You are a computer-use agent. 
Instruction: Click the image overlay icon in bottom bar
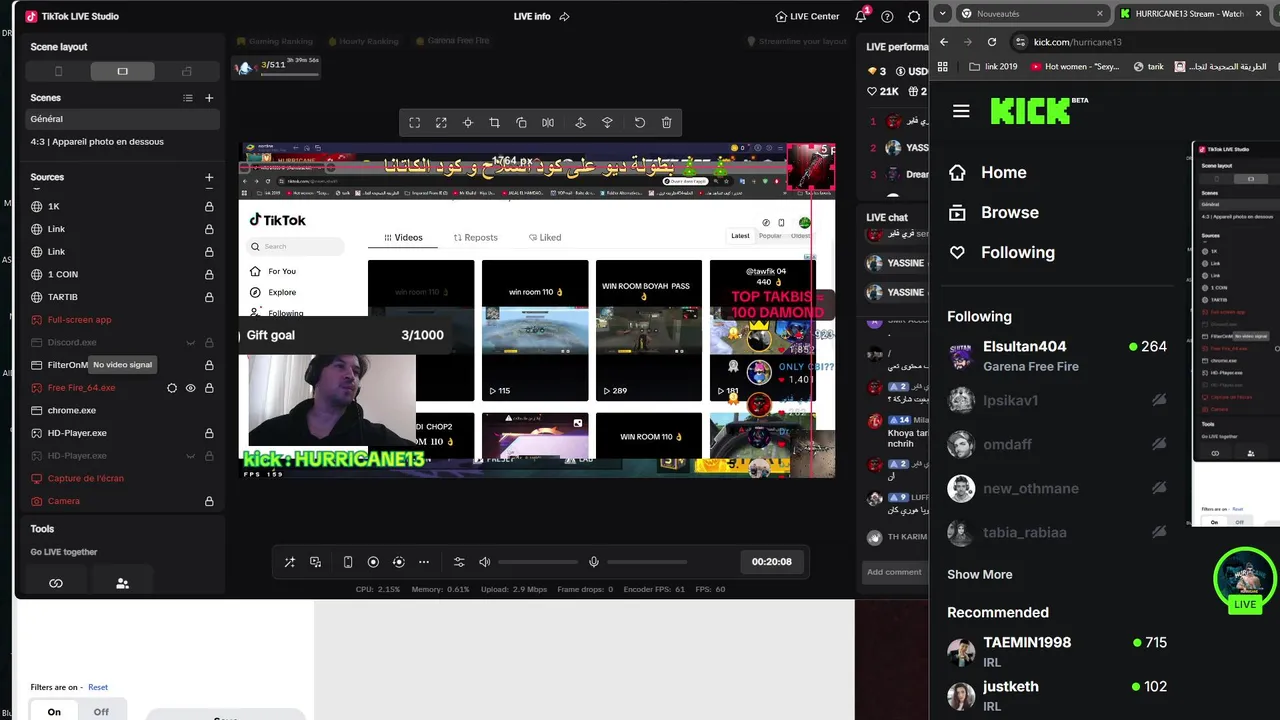click(315, 562)
